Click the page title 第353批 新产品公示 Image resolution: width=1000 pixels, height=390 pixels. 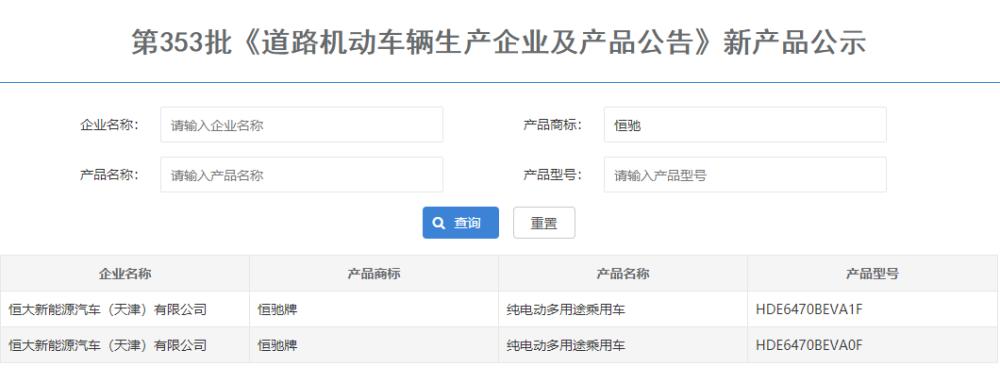point(499,43)
